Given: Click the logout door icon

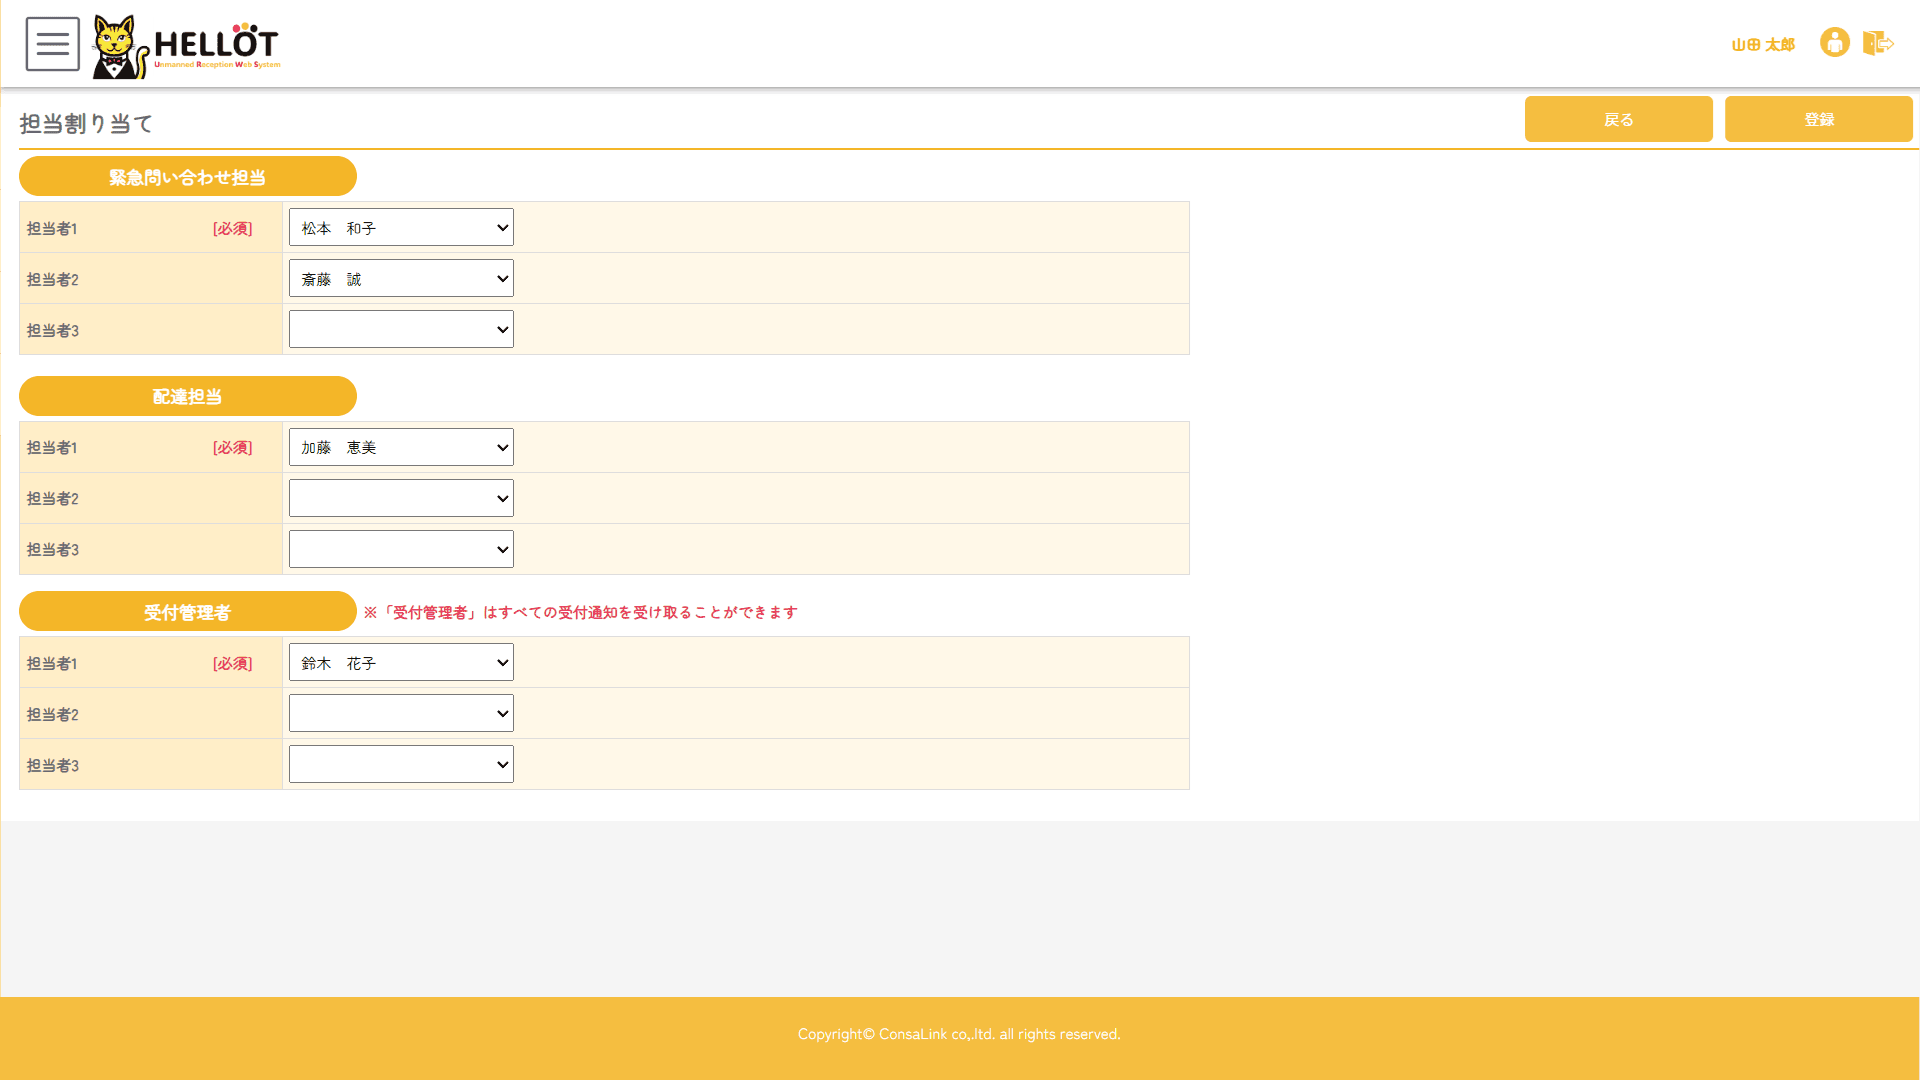Looking at the screenshot, I should click(x=1877, y=43).
